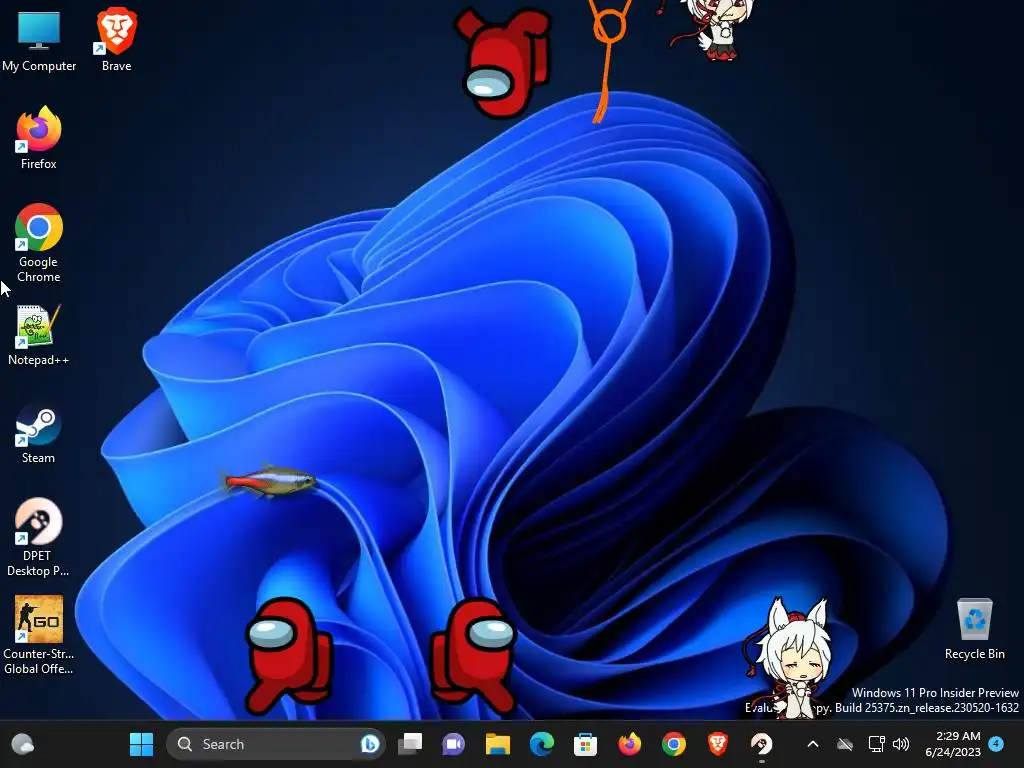Select the Counter-Strike Global Offensive shortcut
This screenshot has width=1024, height=768.
(39, 635)
